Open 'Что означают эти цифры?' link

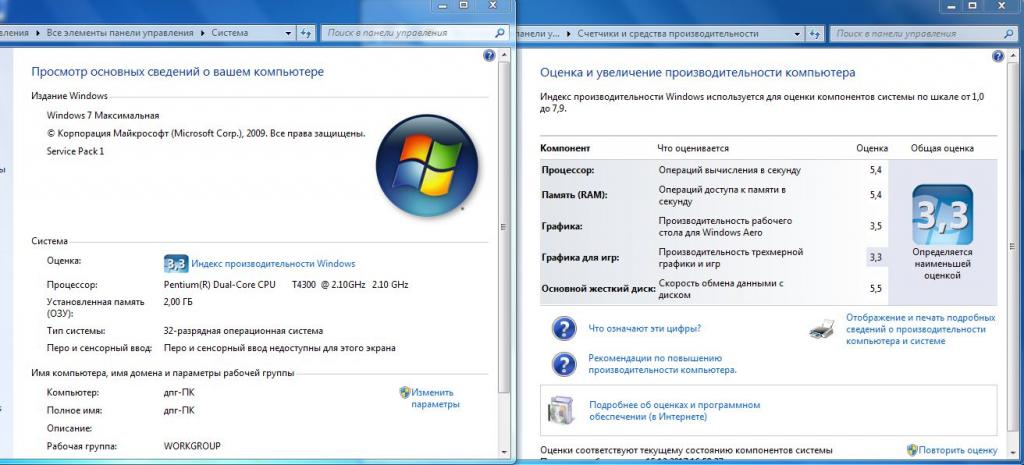tap(644, 328)
